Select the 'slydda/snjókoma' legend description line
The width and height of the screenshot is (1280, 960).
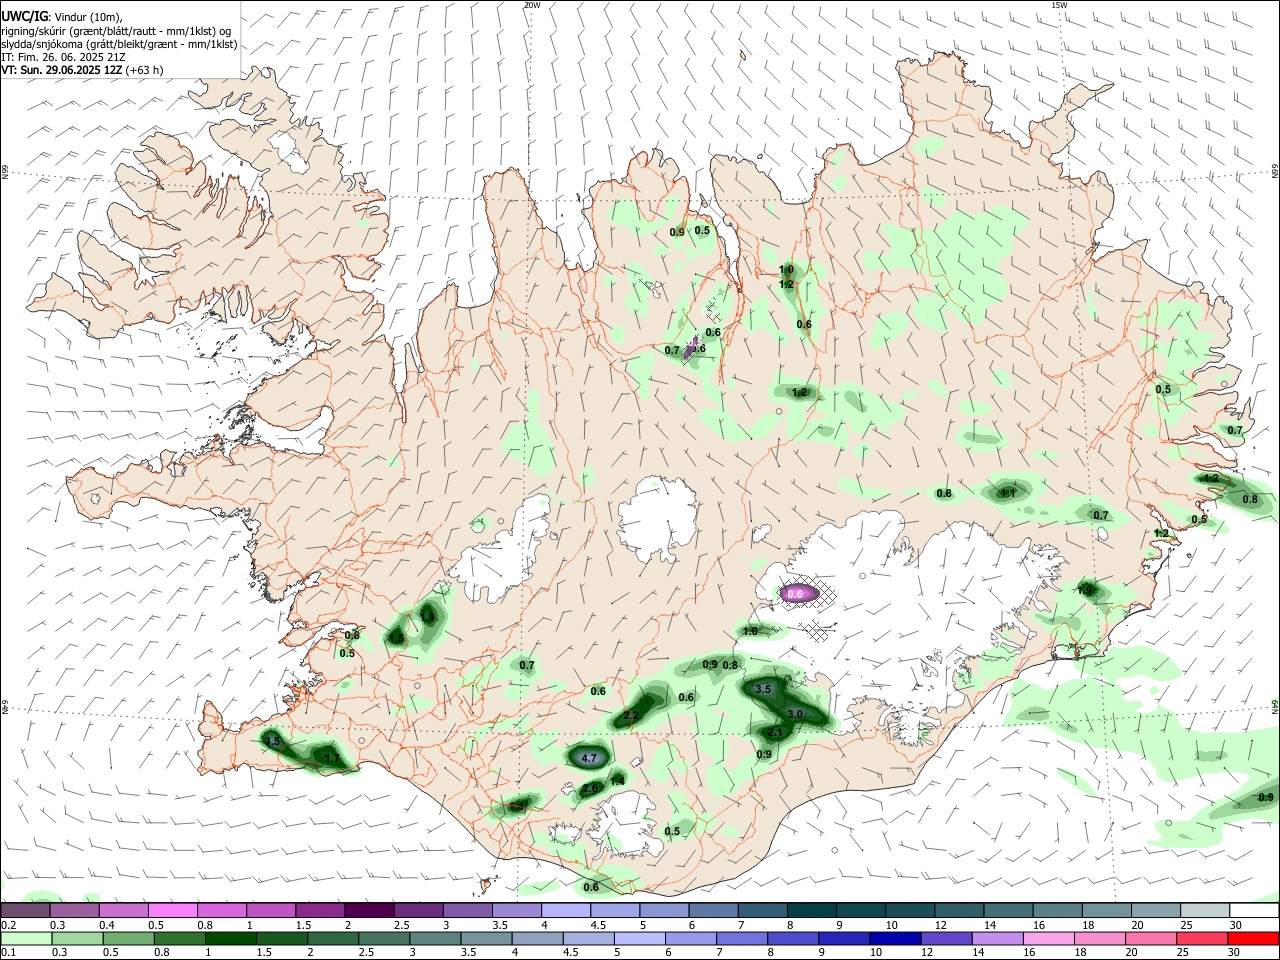point(119,44)
